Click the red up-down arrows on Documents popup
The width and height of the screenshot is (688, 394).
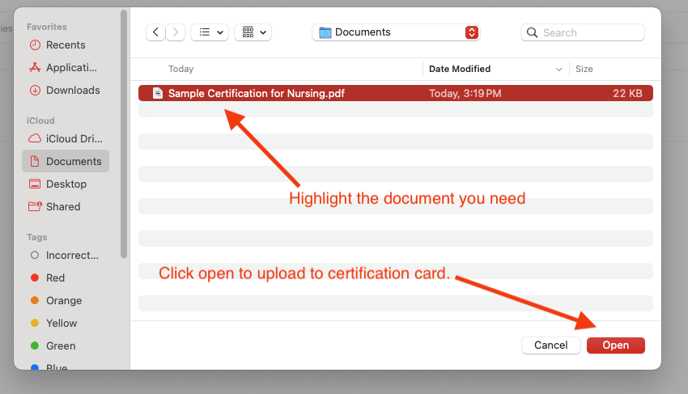point(472,32)
